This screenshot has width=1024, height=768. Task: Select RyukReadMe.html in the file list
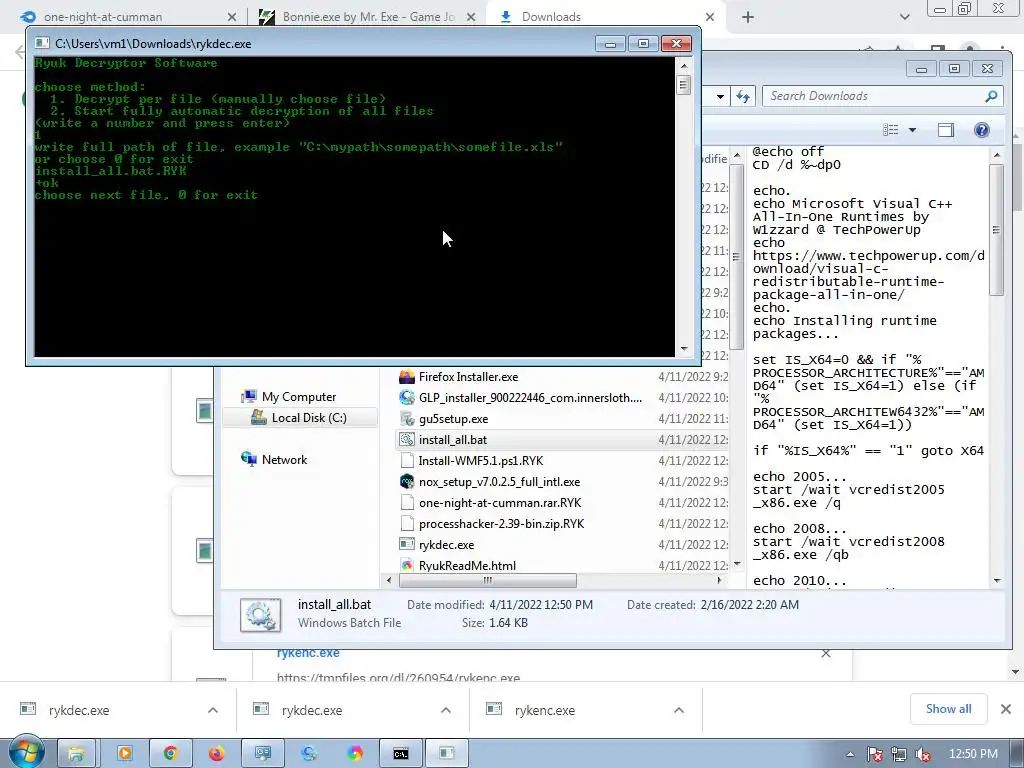(x=468, y=565)
